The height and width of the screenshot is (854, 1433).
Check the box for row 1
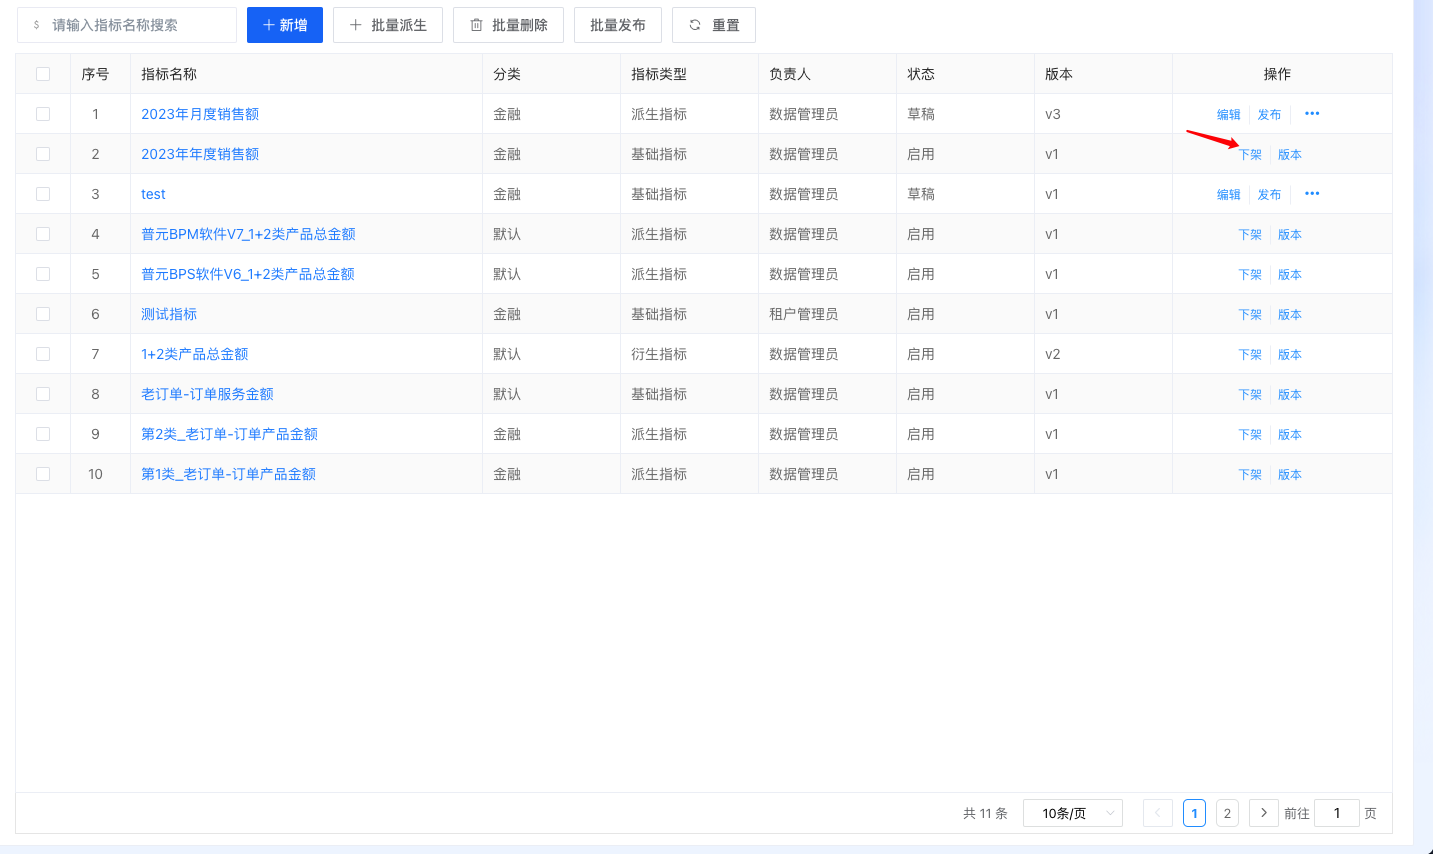[x=43, y=114]
